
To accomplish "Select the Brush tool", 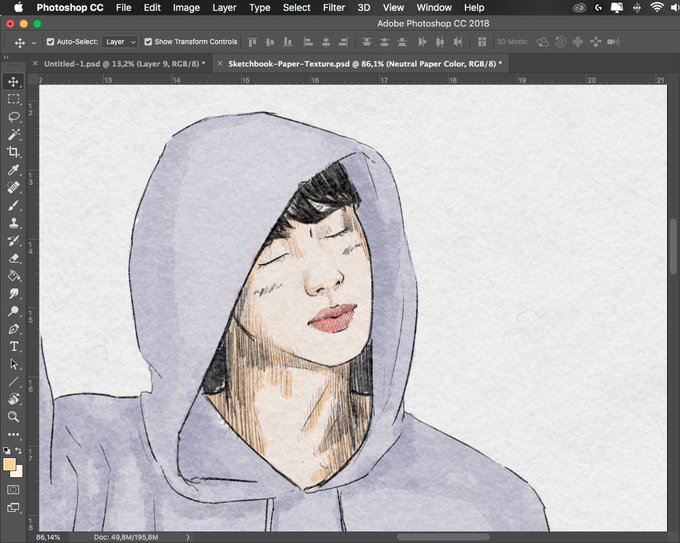I will pos(13,205).
